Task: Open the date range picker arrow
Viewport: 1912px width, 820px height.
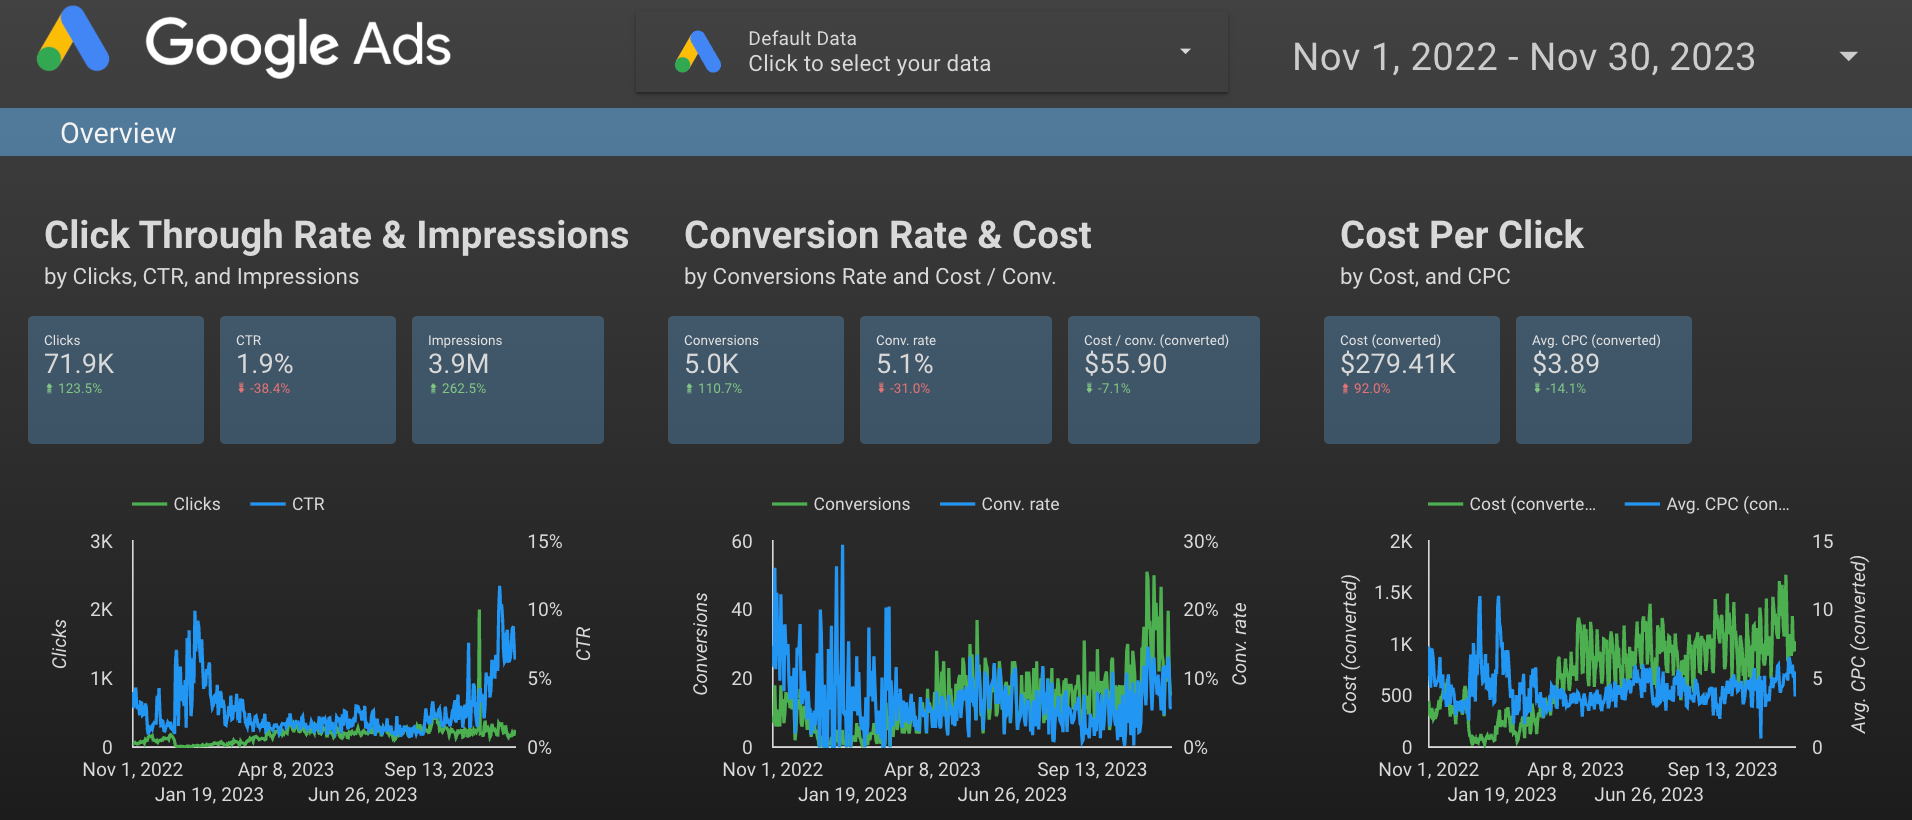Action: pos(1848,57)
